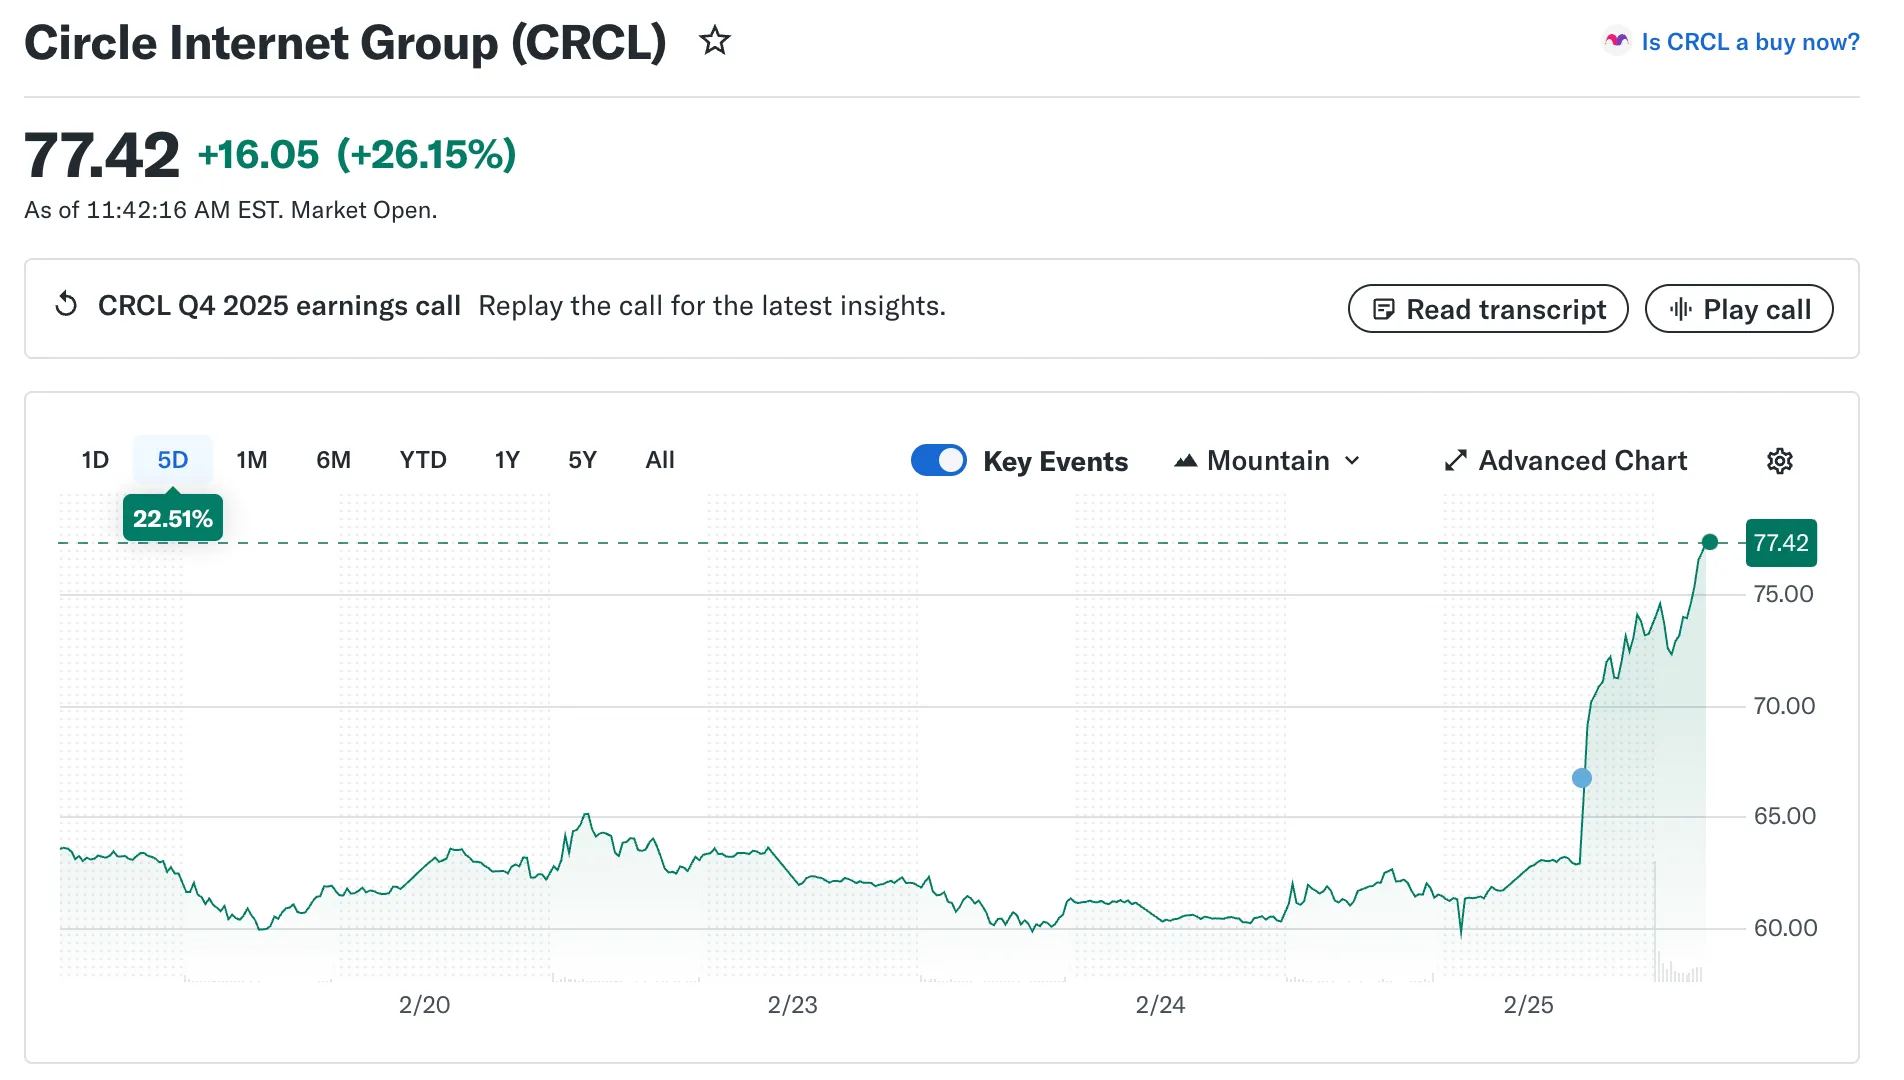Click the blue key event marker on chart
Image resolution: width=1904 pixels, height=1080 pixels.
point(1581,778)
